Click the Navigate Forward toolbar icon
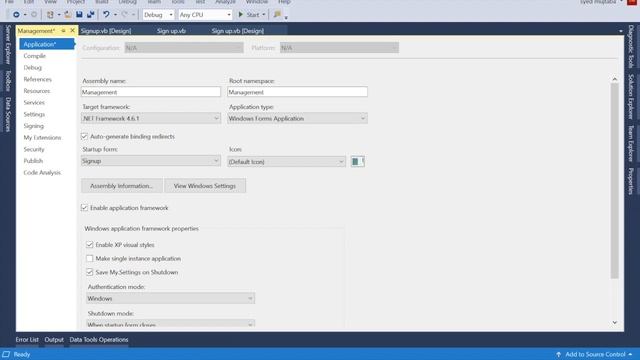 34,15
